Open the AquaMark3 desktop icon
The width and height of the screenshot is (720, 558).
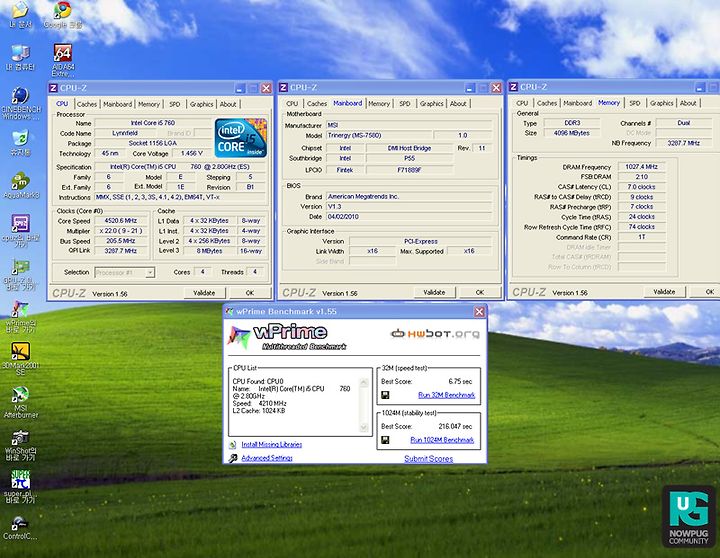click(x=21, y=186)
